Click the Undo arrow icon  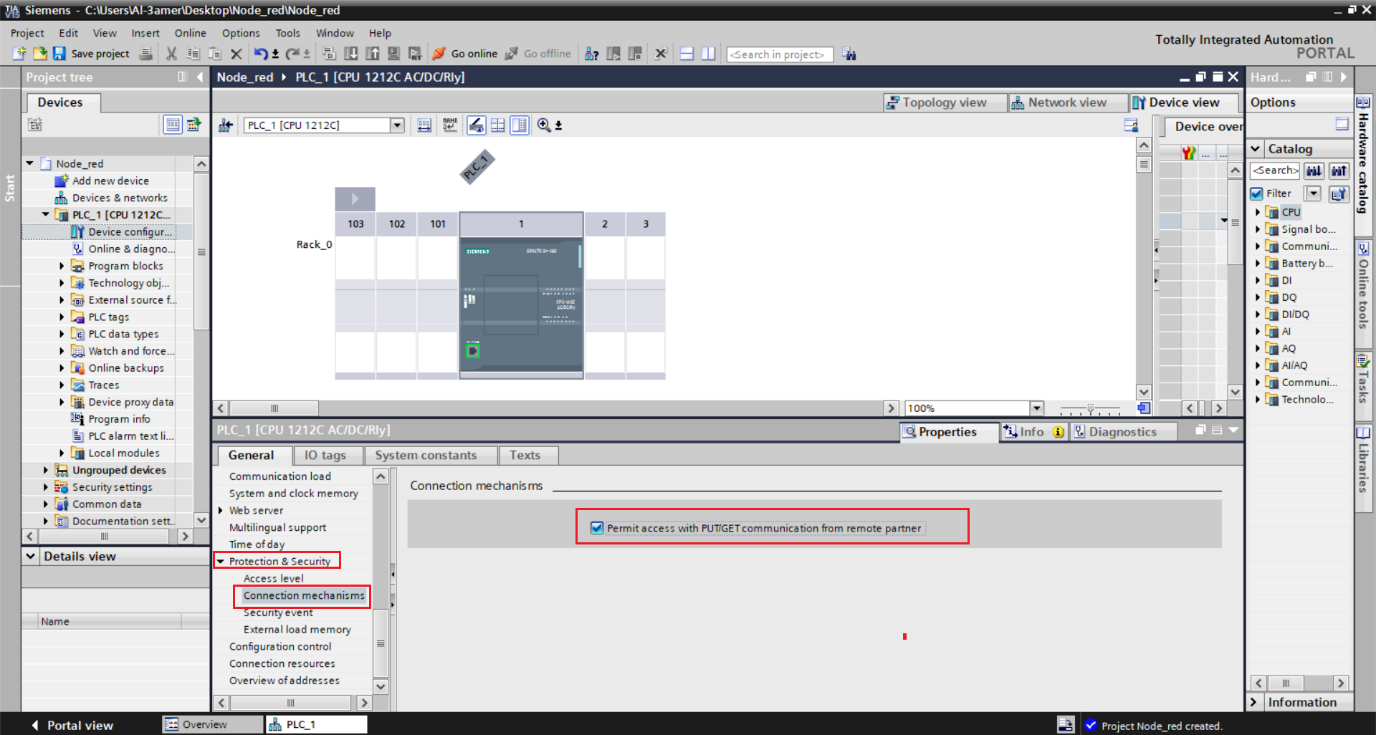261,53
